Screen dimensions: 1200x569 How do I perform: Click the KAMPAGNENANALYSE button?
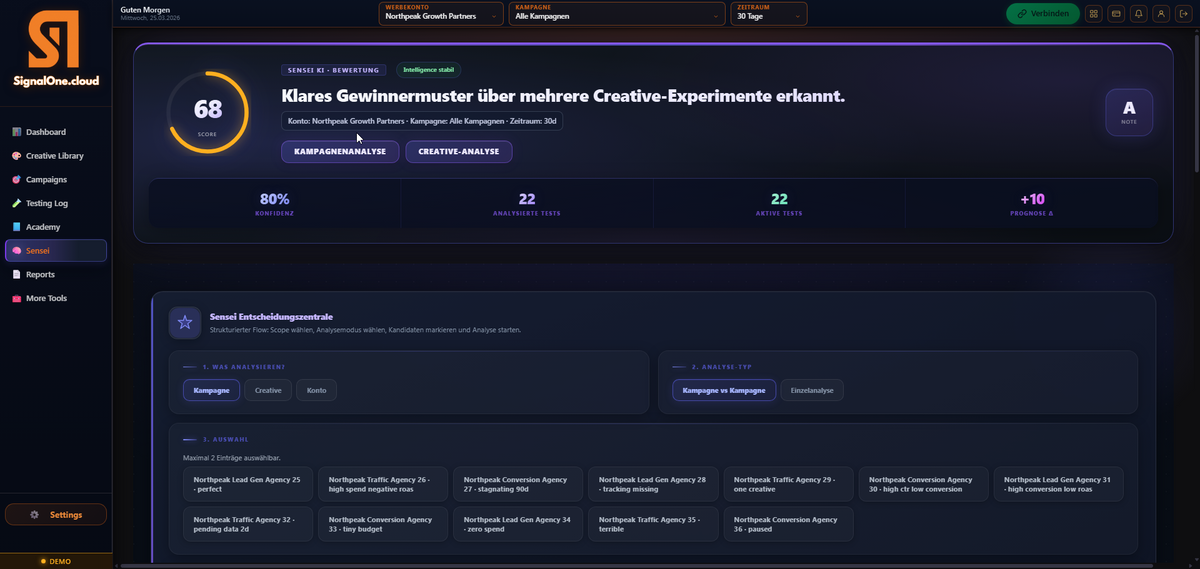click(340, 151)
